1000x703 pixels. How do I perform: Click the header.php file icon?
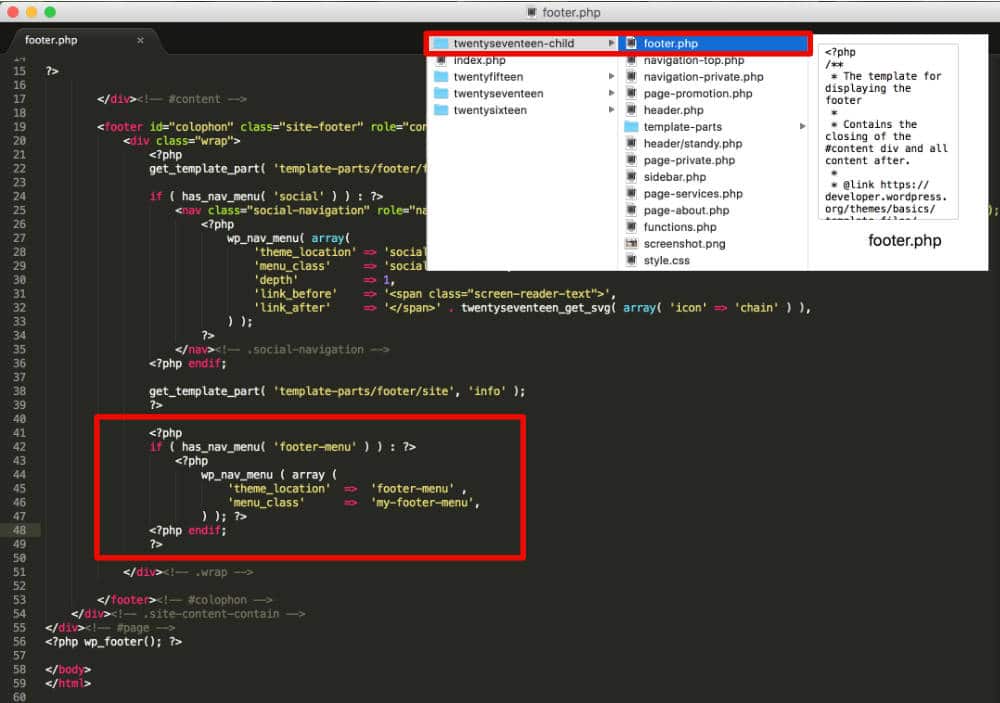pos(632,110)
